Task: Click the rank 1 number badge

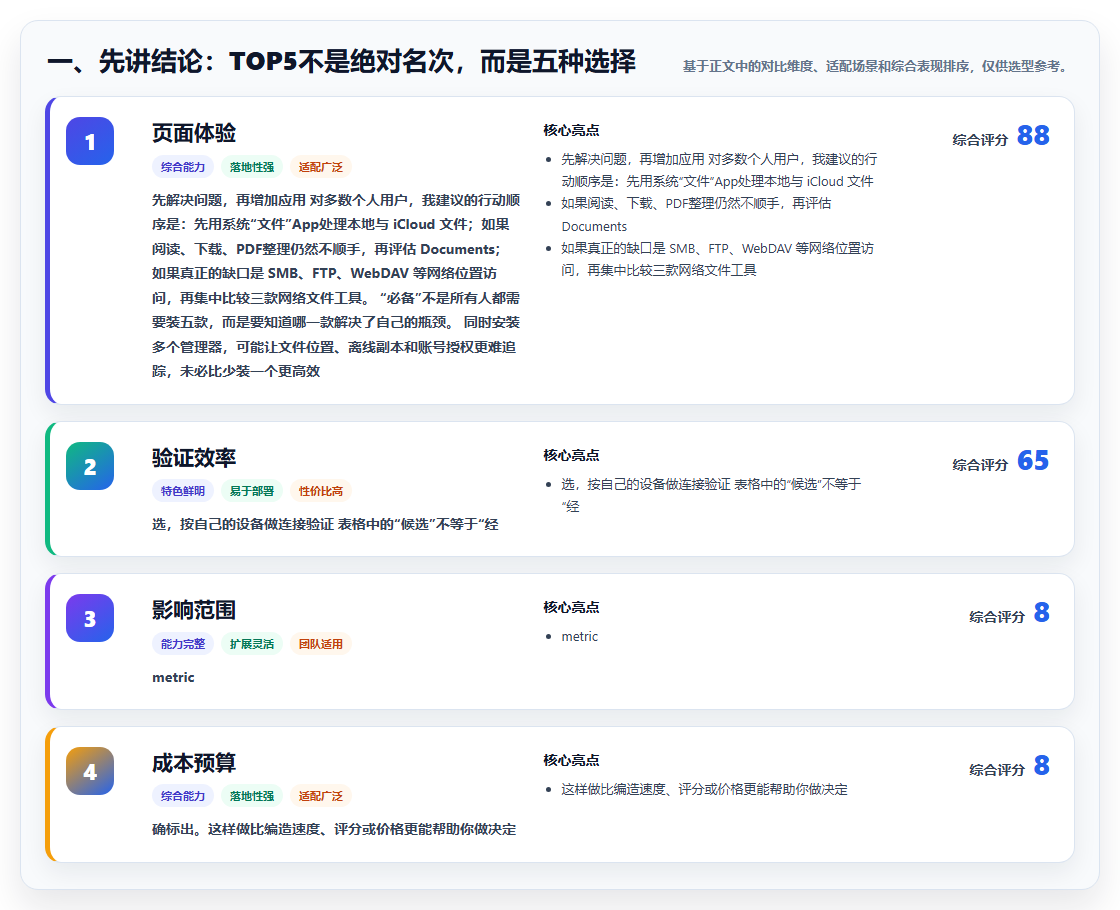Action: 90,141
